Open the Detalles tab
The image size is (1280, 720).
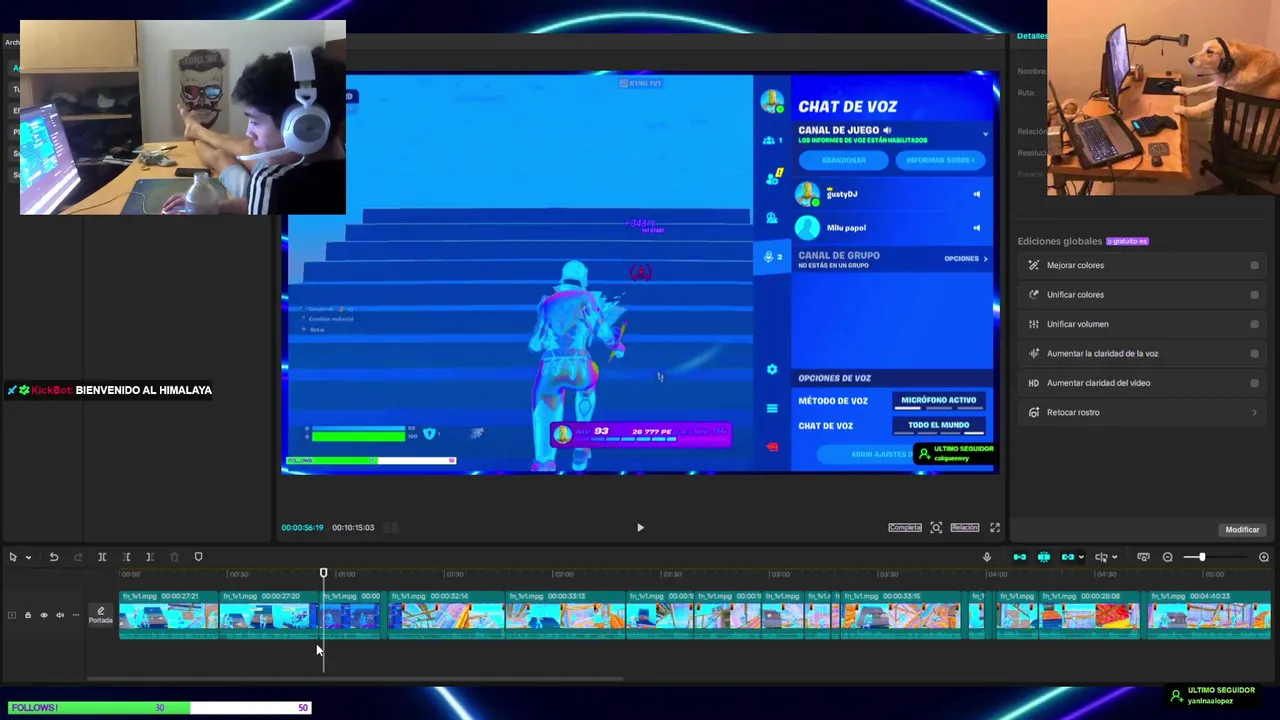pos(1032,36)
